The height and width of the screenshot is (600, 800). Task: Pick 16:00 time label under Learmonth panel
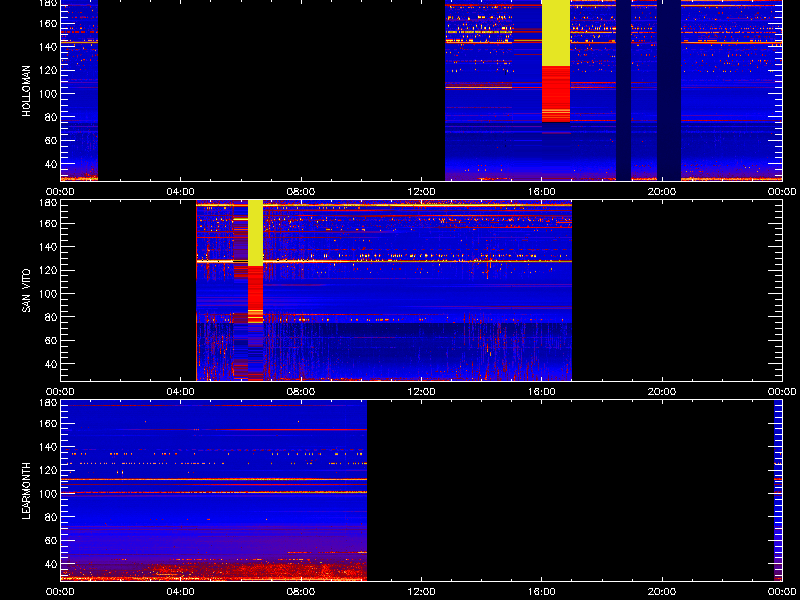click(x=542, y=592)
